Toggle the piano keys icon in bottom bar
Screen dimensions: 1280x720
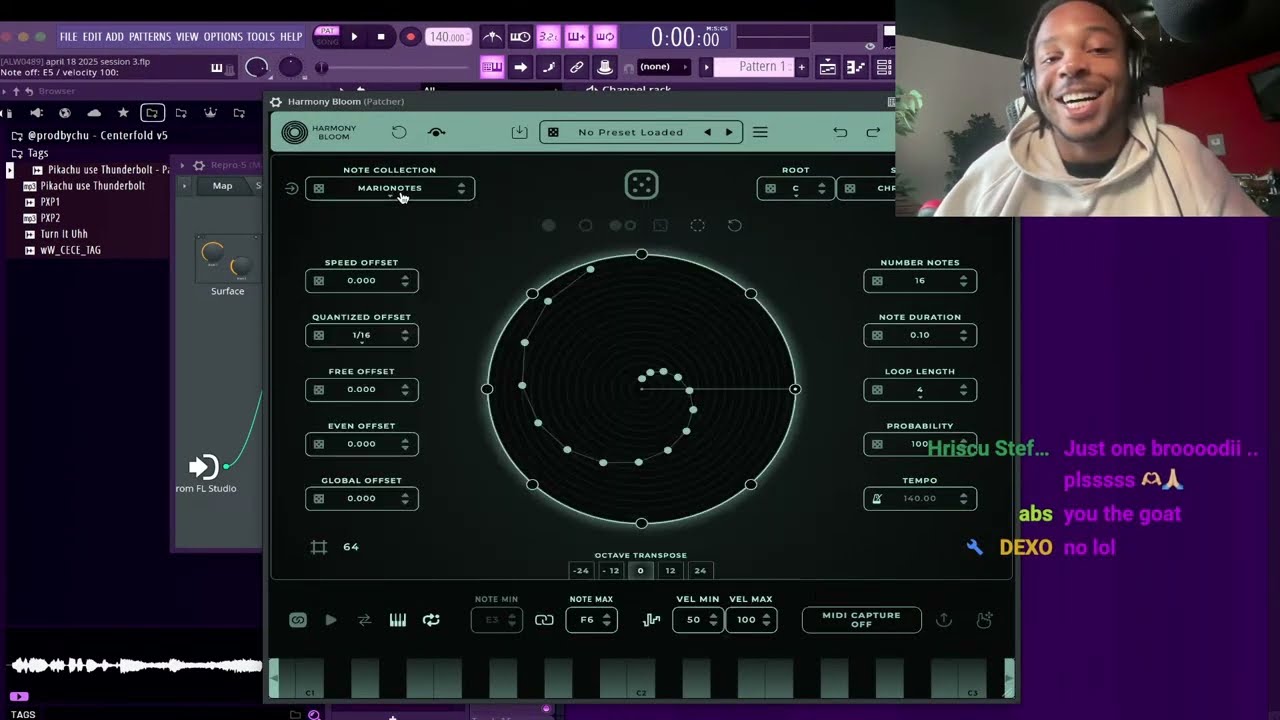398,620
